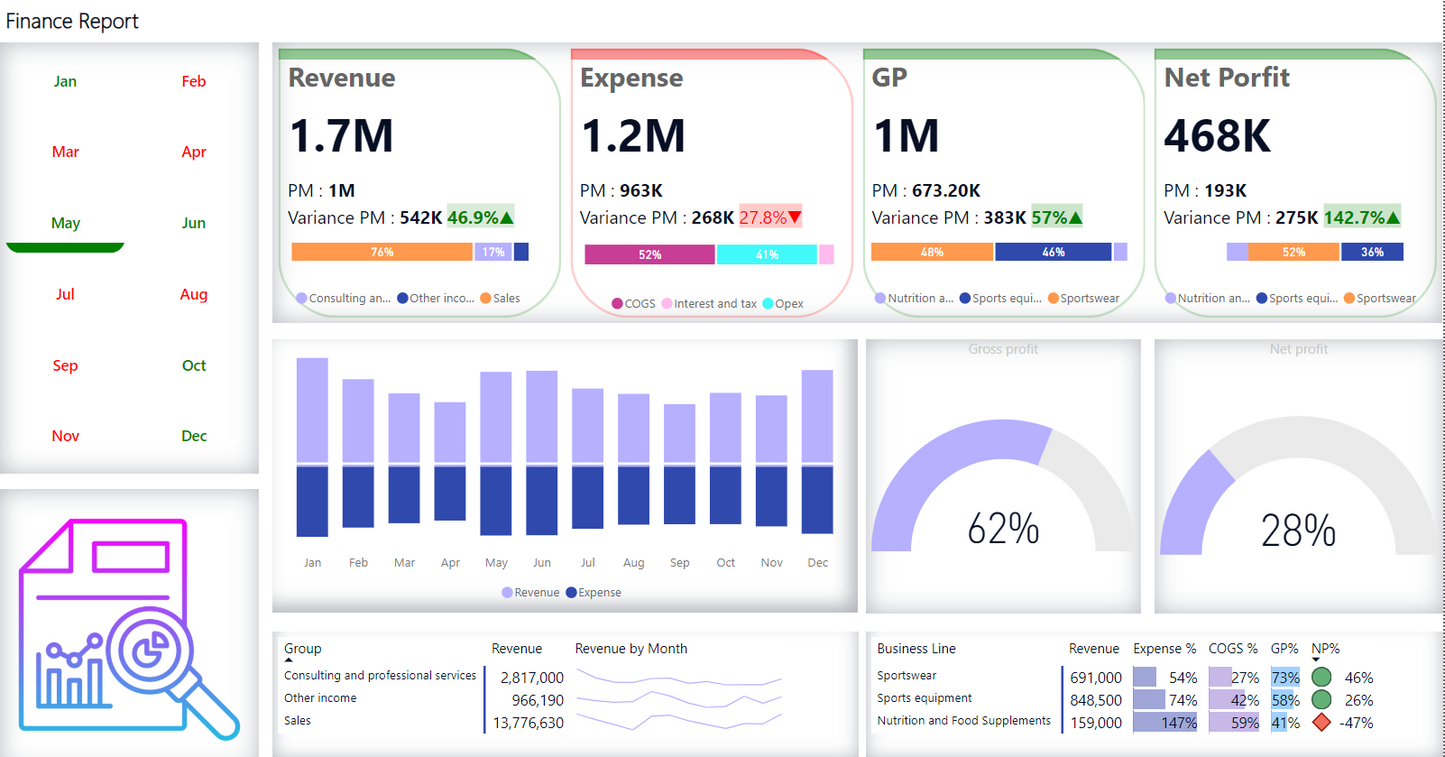
Task: Select May in the month slicer
Action: (x=65, y=223)
